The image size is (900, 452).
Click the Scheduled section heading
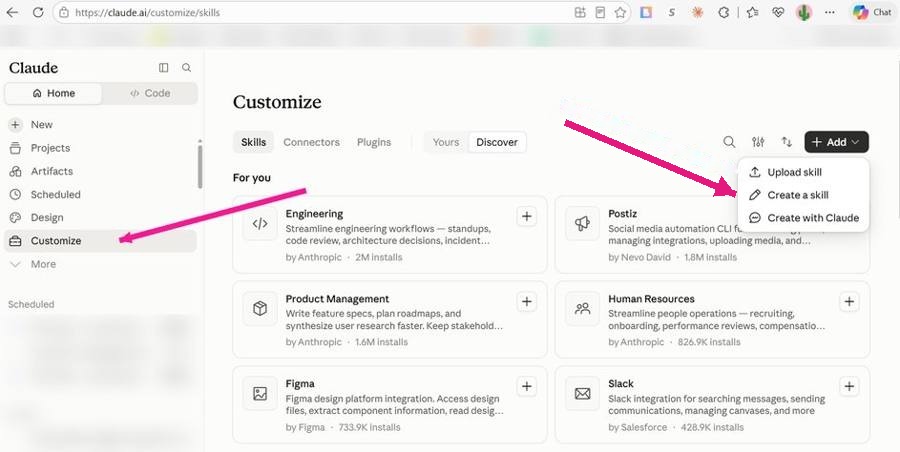31,304
